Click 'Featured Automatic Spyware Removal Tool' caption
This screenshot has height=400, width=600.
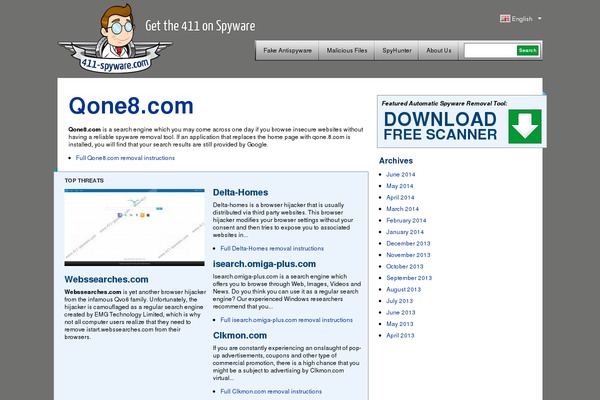click(444, 103)
